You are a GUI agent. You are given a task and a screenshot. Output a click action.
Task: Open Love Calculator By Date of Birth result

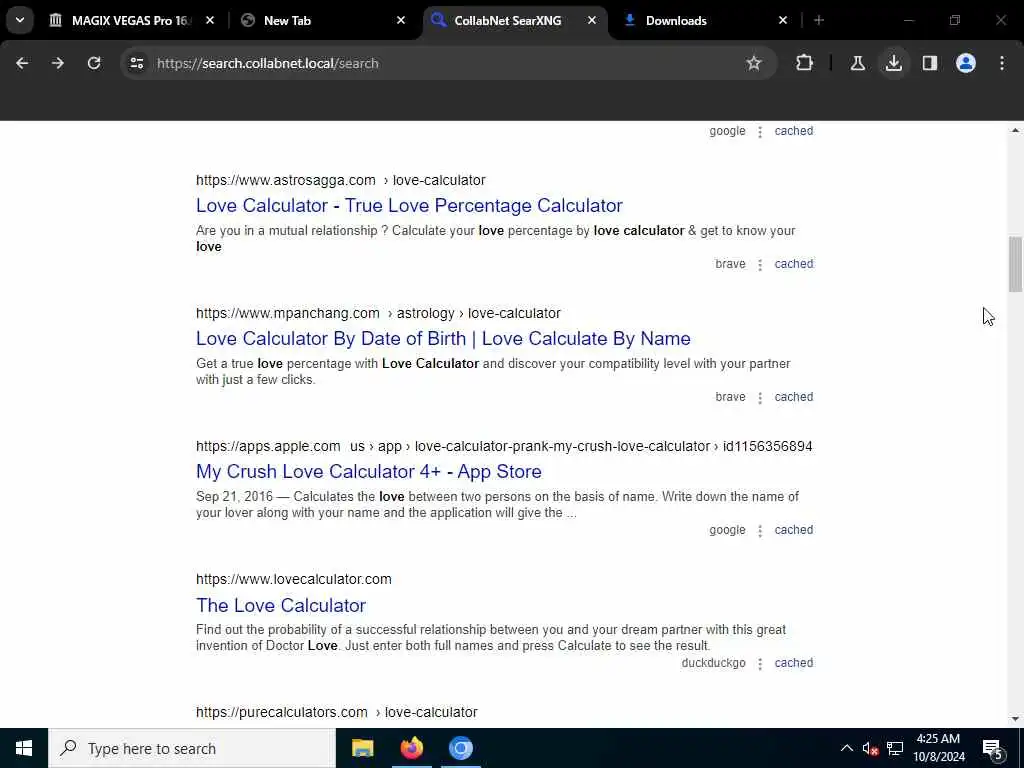coord(443,338)
